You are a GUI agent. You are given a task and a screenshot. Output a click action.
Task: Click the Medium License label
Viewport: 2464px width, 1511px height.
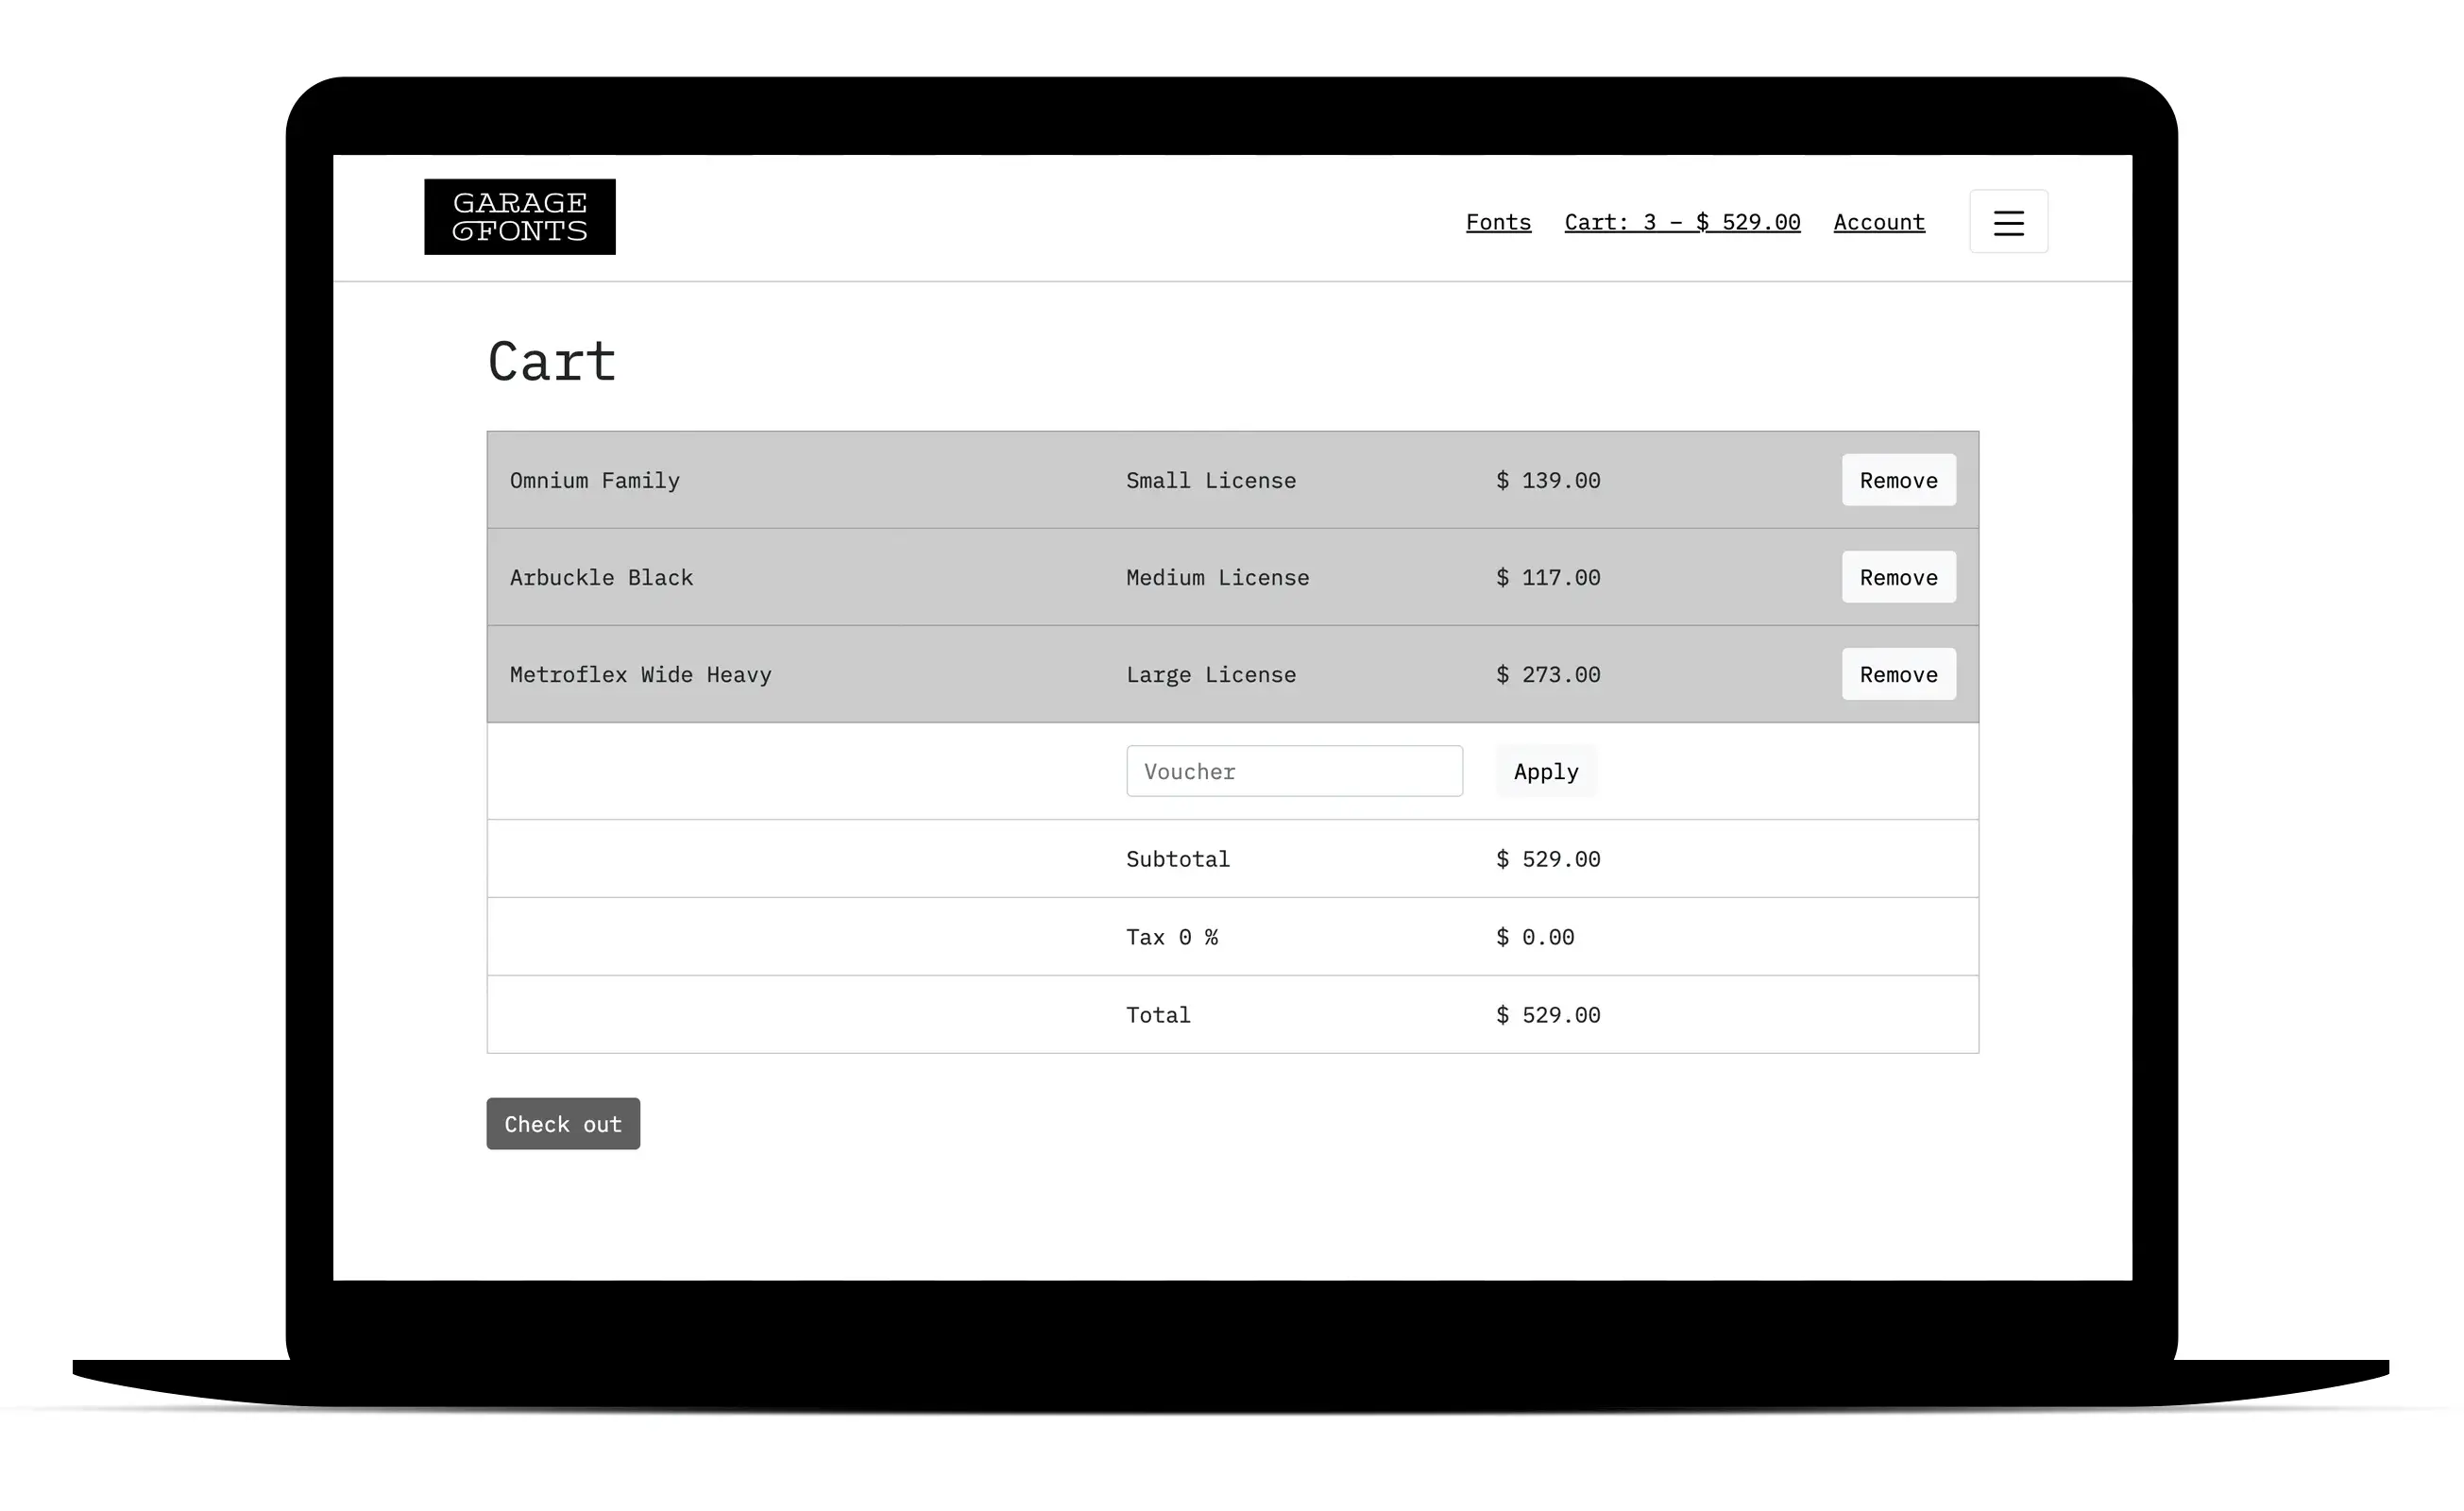[1216, 577]
